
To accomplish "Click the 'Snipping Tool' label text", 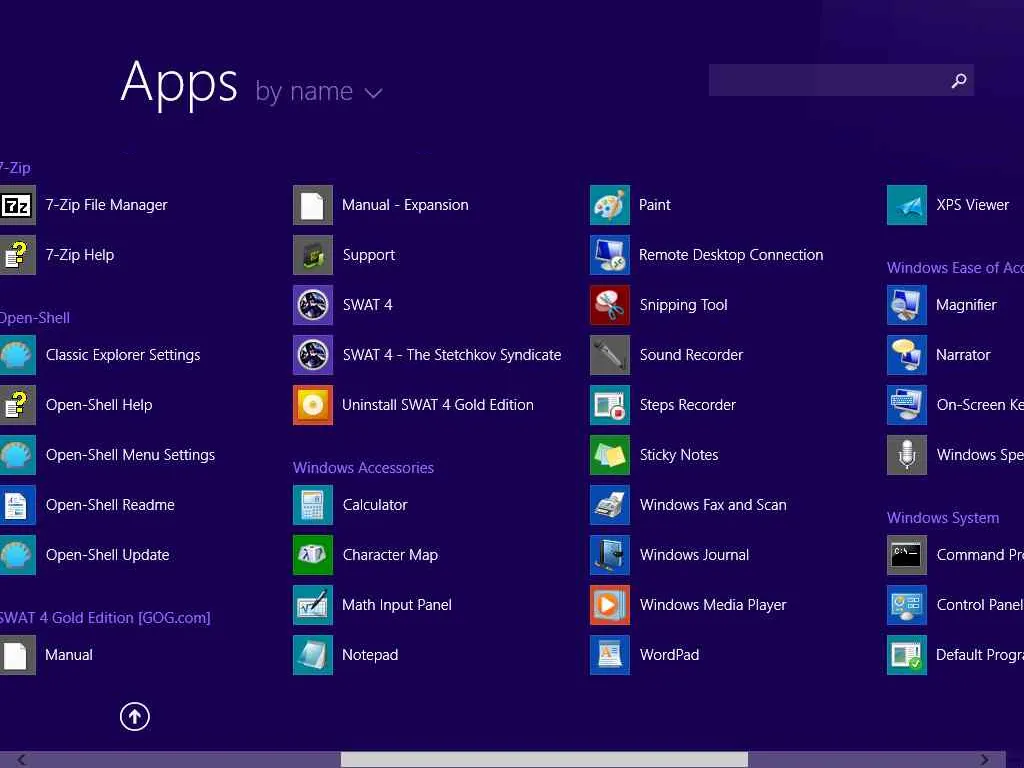I will [684, 305].
